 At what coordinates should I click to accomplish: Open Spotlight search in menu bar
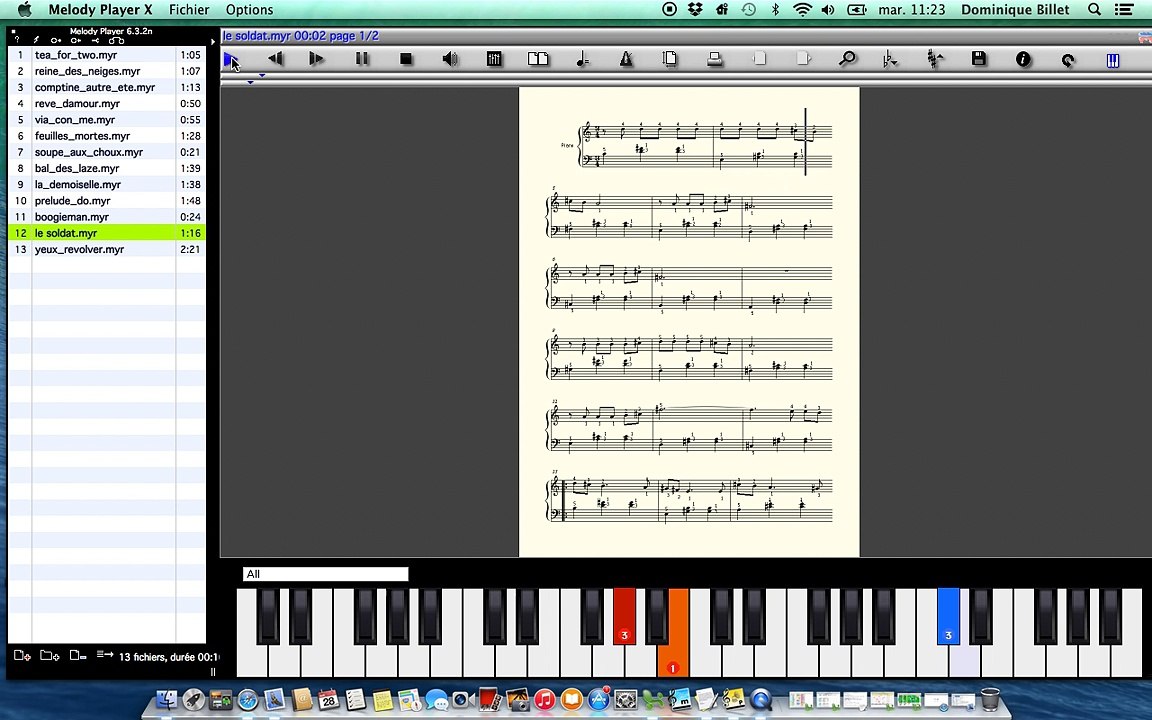tap(1094, 10)
